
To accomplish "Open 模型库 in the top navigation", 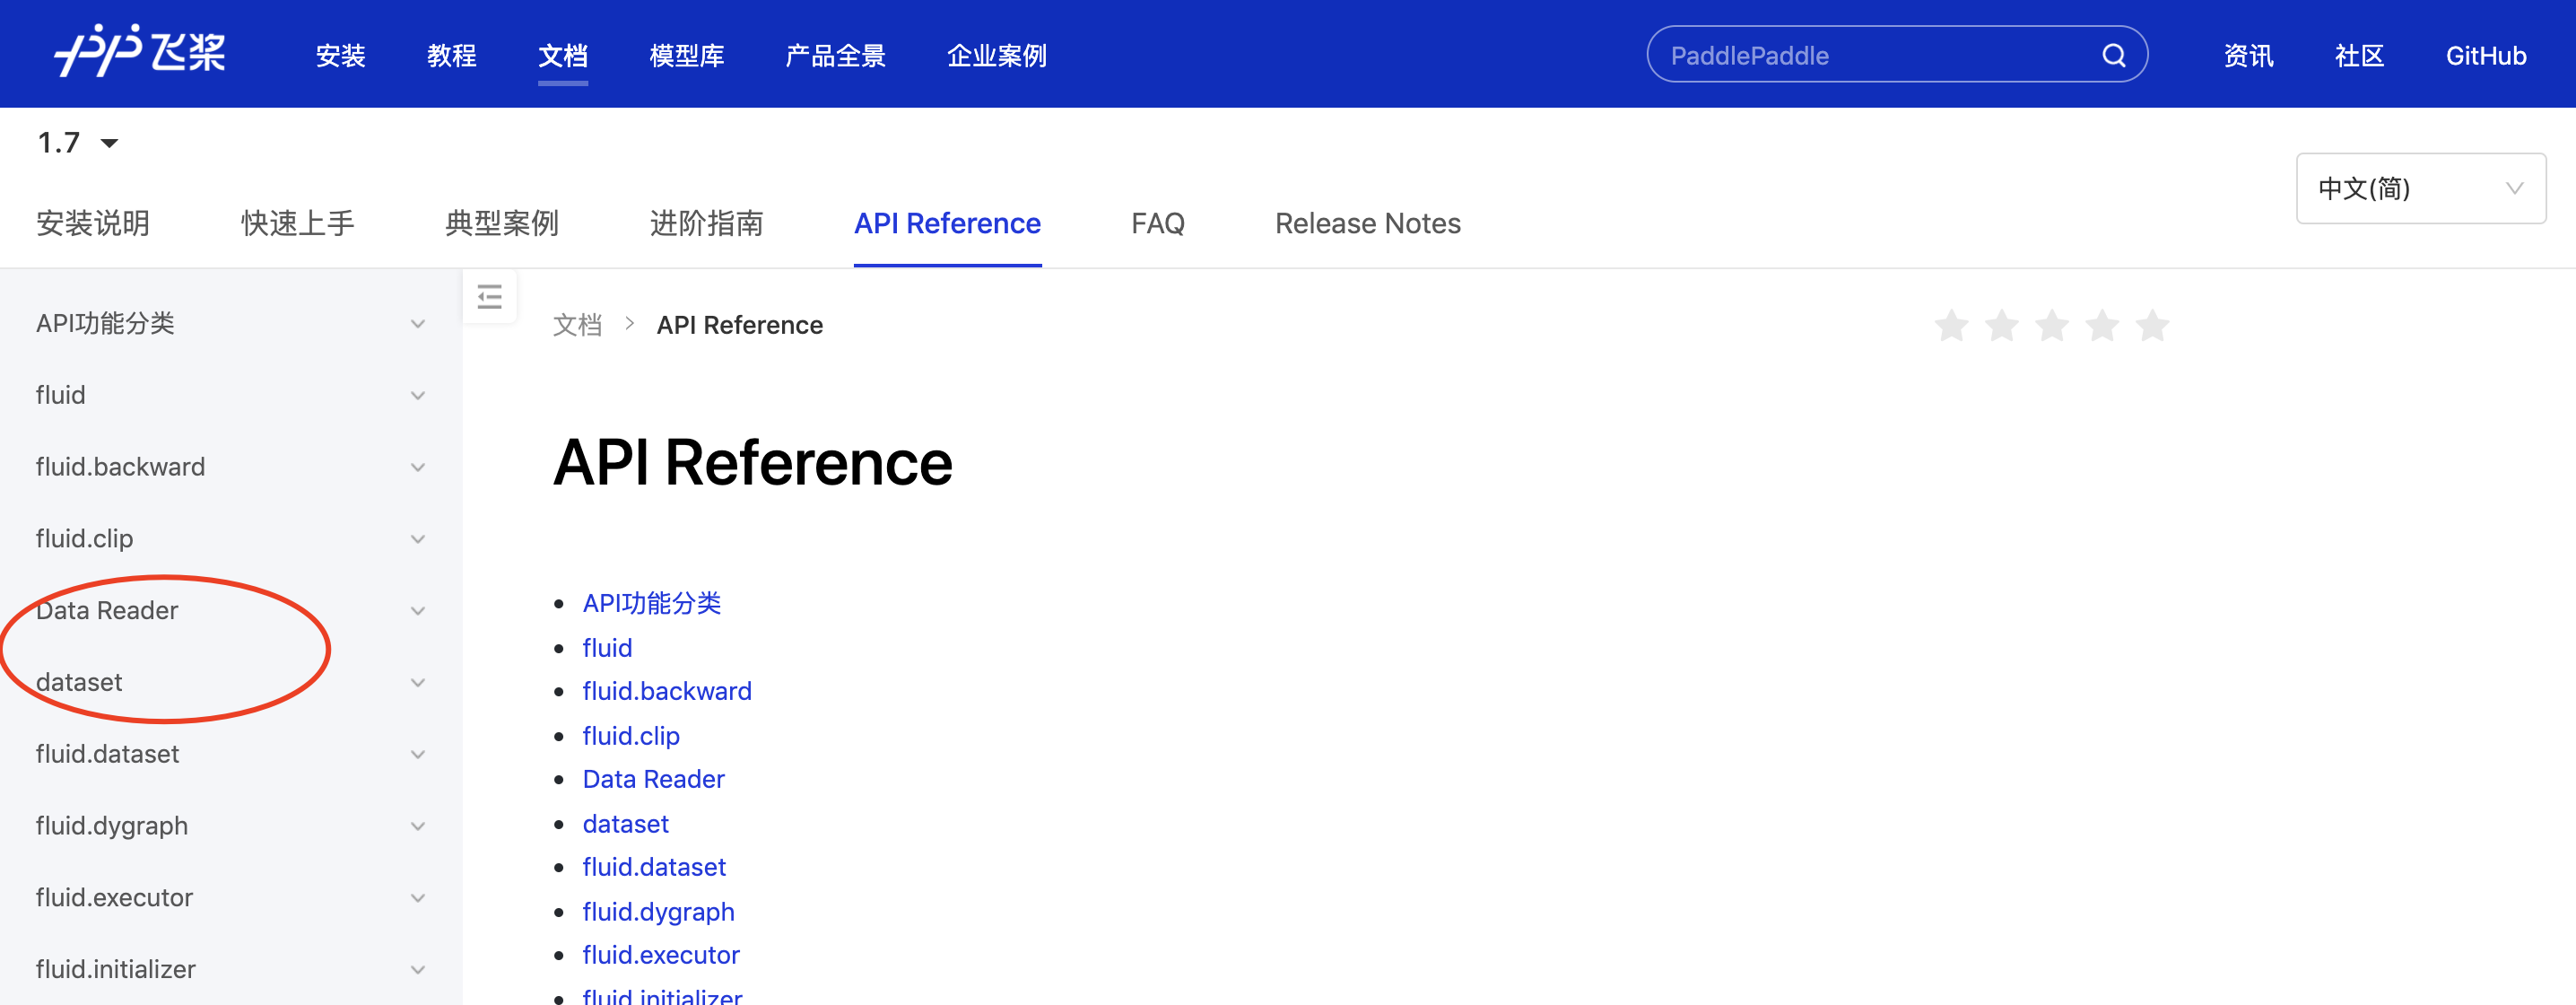I will click(686, 56).
